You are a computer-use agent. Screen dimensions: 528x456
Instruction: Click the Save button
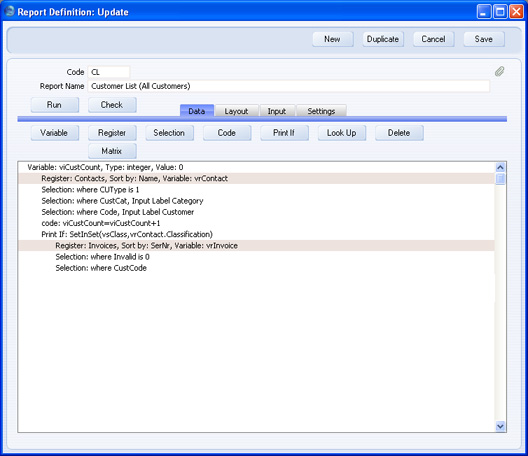click(x=484, y=39)
